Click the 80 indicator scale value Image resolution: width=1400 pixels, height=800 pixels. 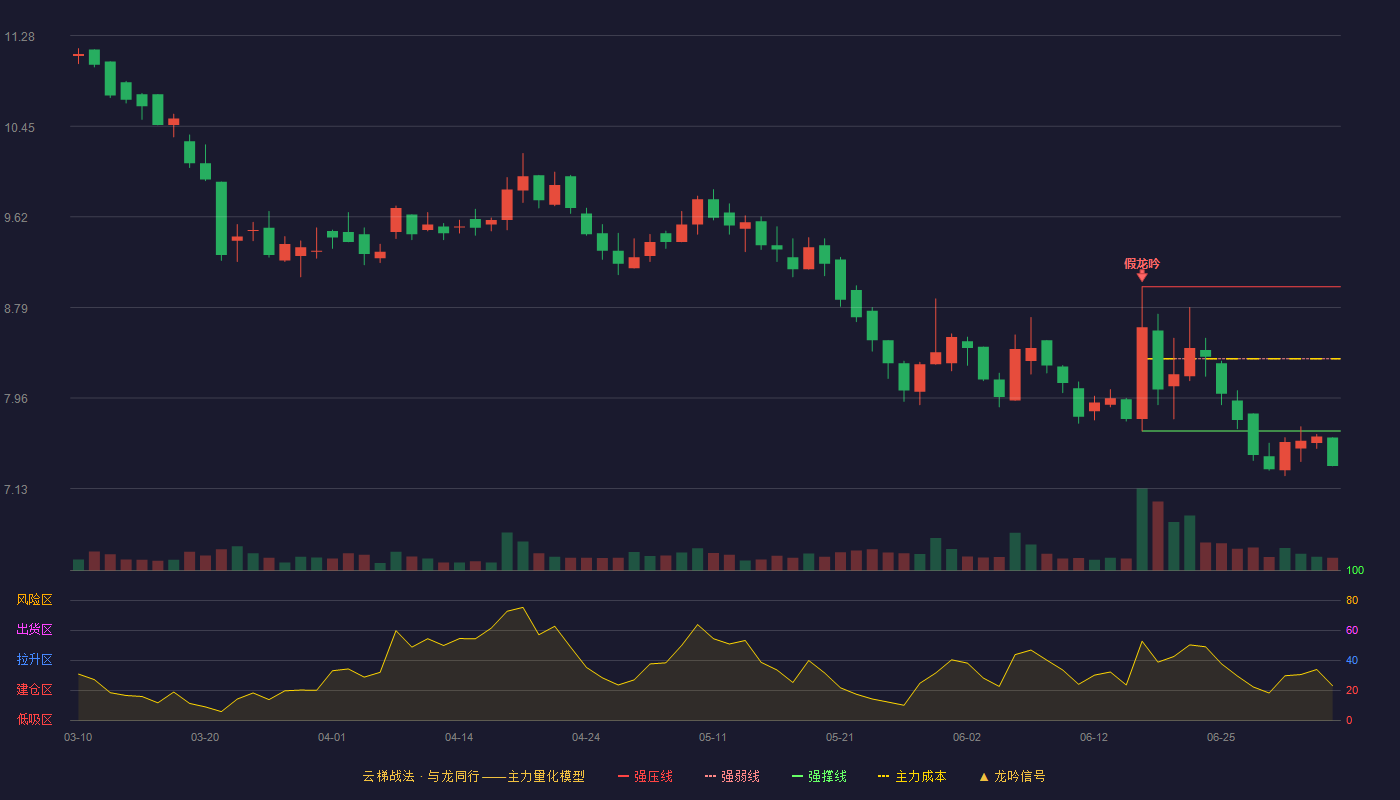click(1352, 600)
